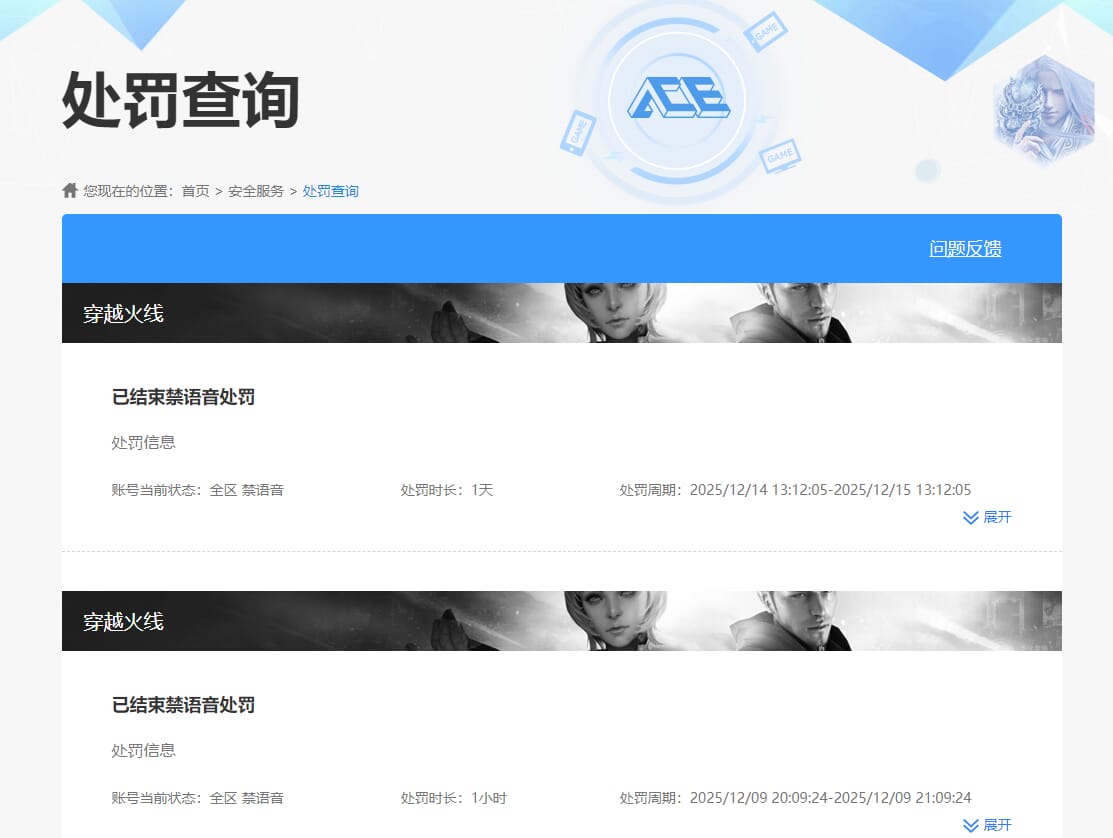The image size is (1113, 838).
Task: Open the 问题反馈 feedback link
Action: pyautogui.click(x=965, y=248)
